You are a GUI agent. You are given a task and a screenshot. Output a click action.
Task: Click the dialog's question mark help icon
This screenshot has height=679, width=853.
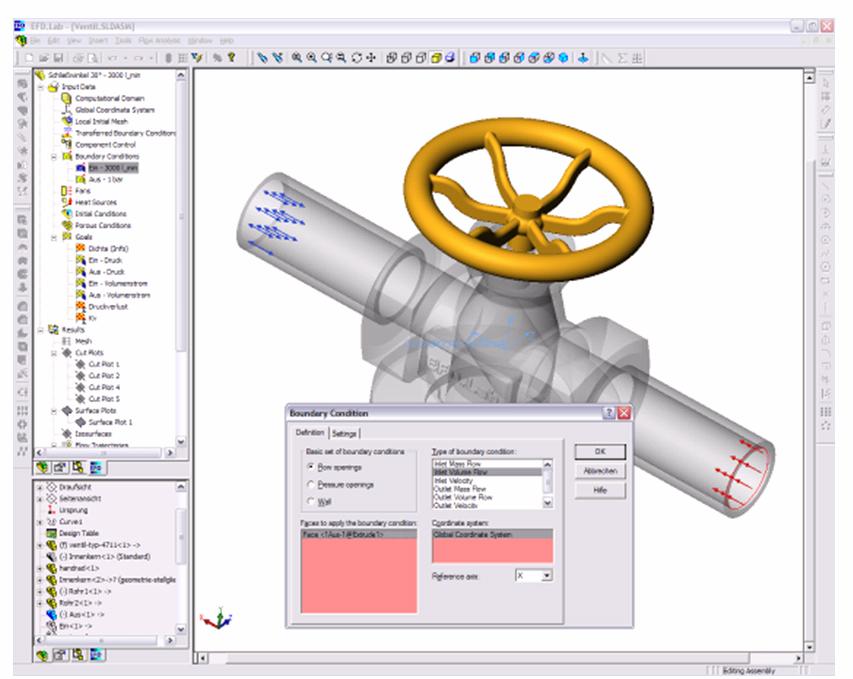point(608,413)
